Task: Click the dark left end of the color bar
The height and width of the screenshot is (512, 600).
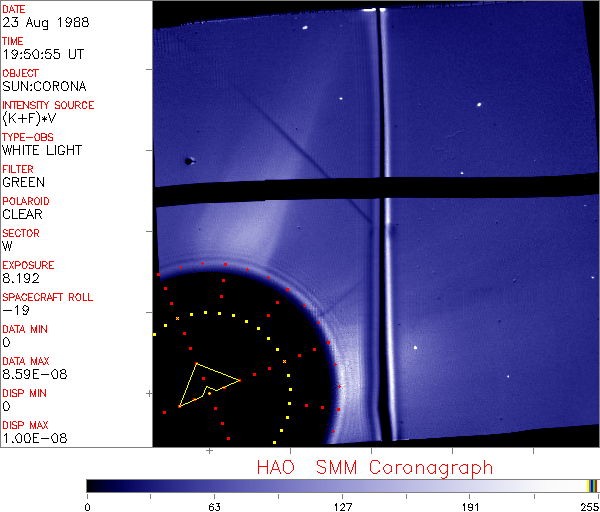Action: click(x=95, y=485)
